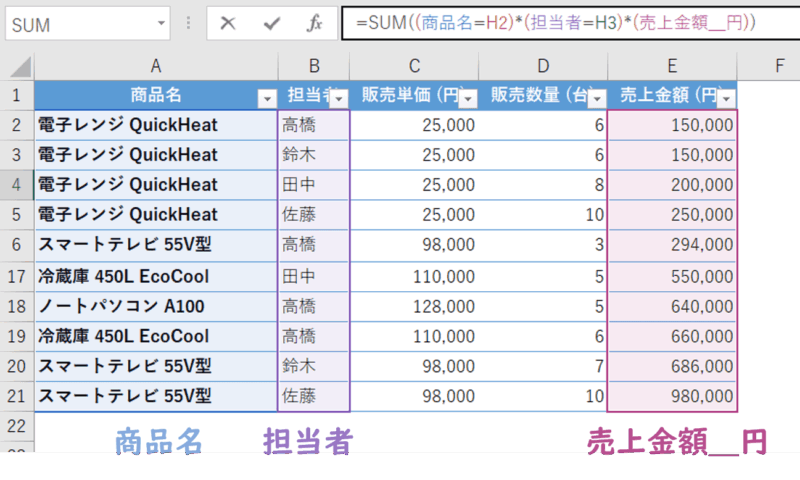Select column C header
The width and height of the screenshot is (800, 480).
click(414, 66)
